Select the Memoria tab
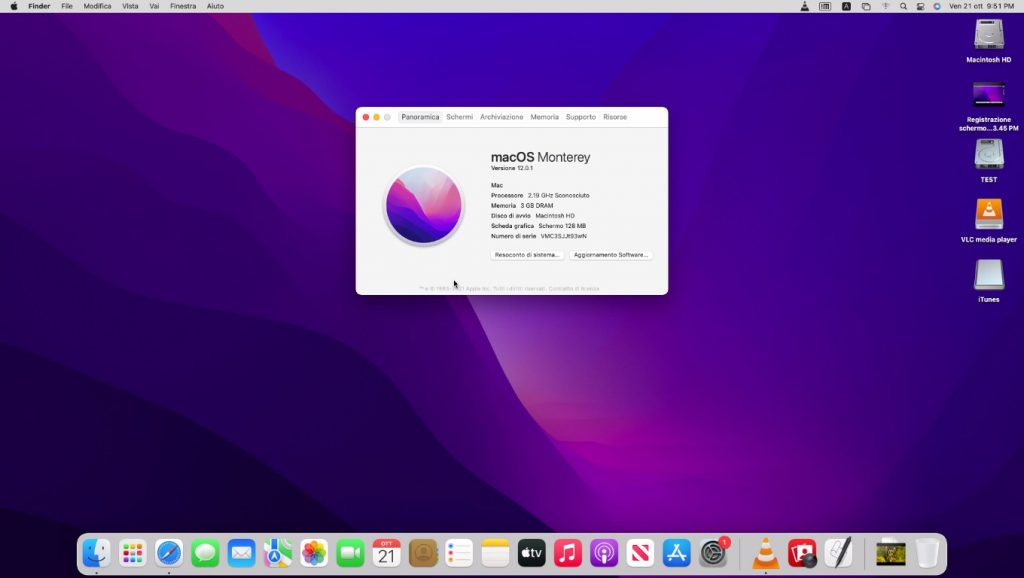Image resolution: width=1024 pixels, height=578 pixels. (x=544, y=117)
